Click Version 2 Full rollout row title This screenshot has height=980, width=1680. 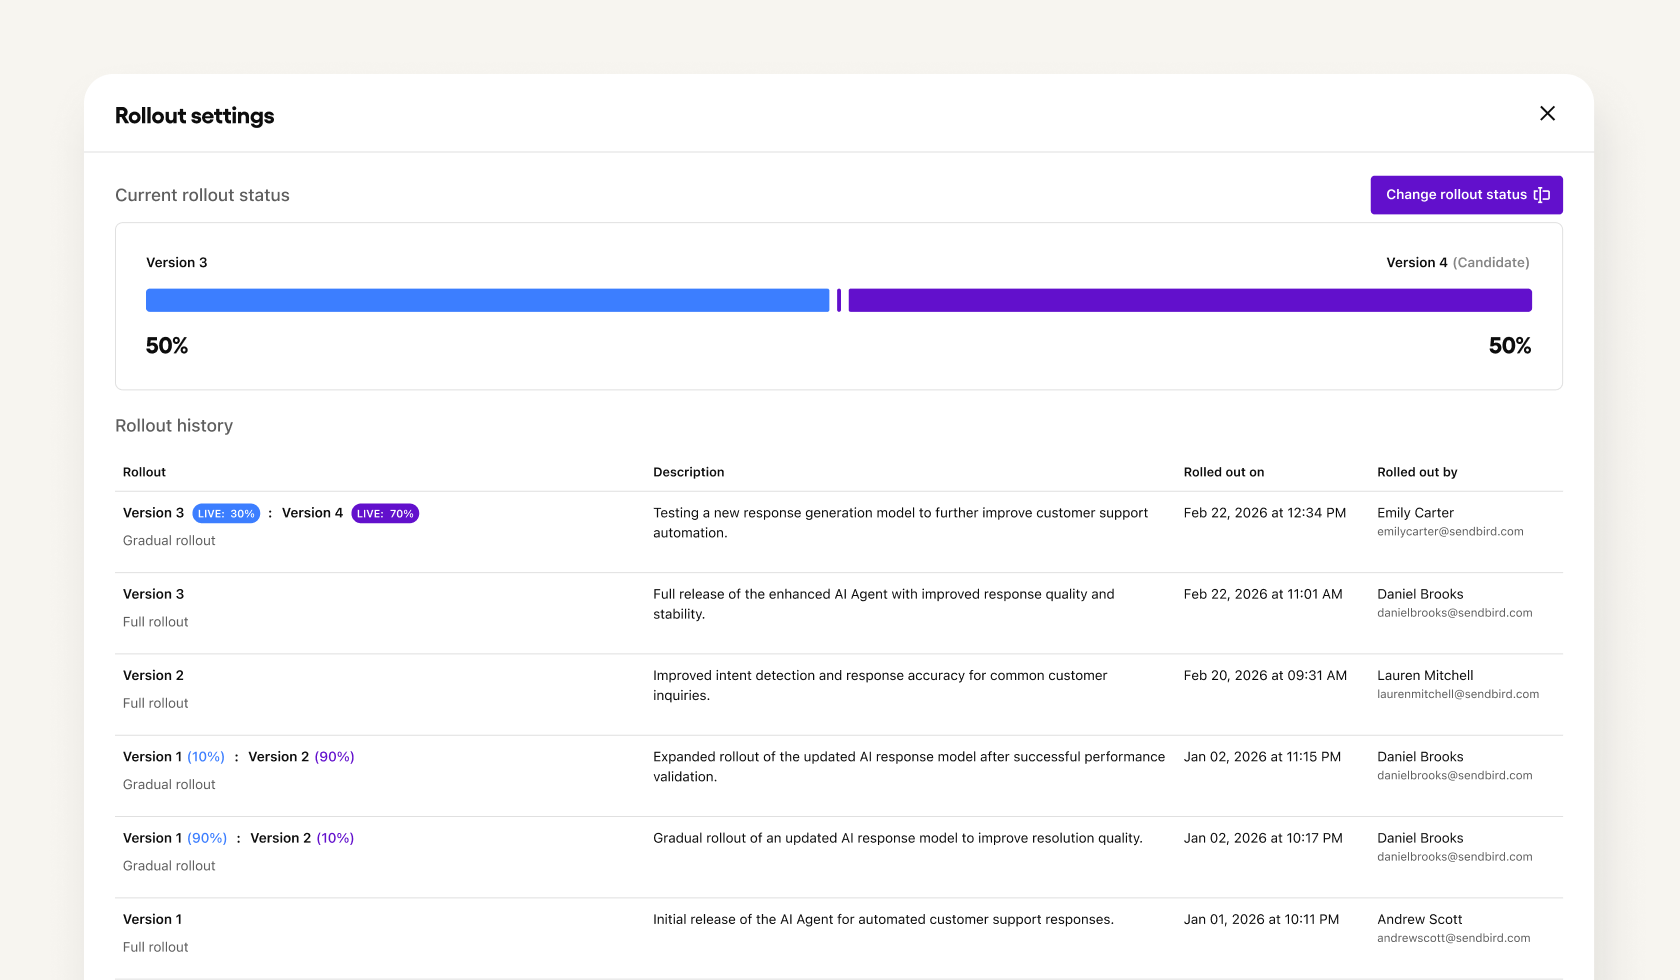[153, 676]
